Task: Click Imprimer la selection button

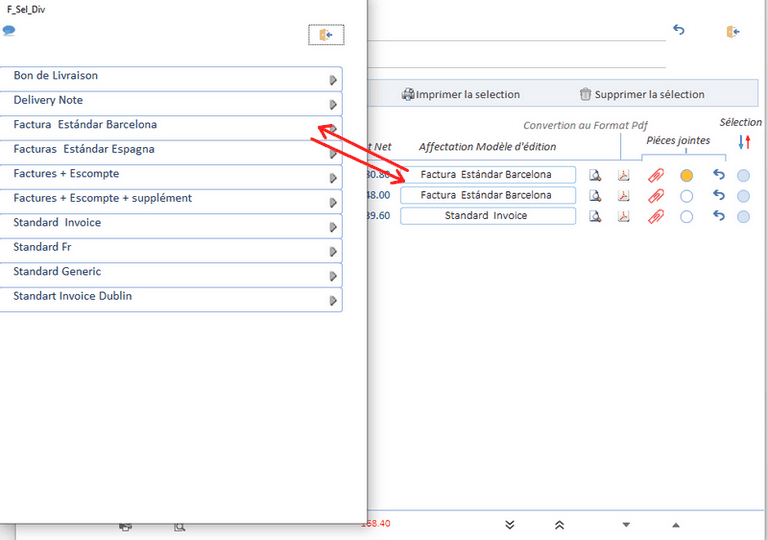Action: coord(461,94)
